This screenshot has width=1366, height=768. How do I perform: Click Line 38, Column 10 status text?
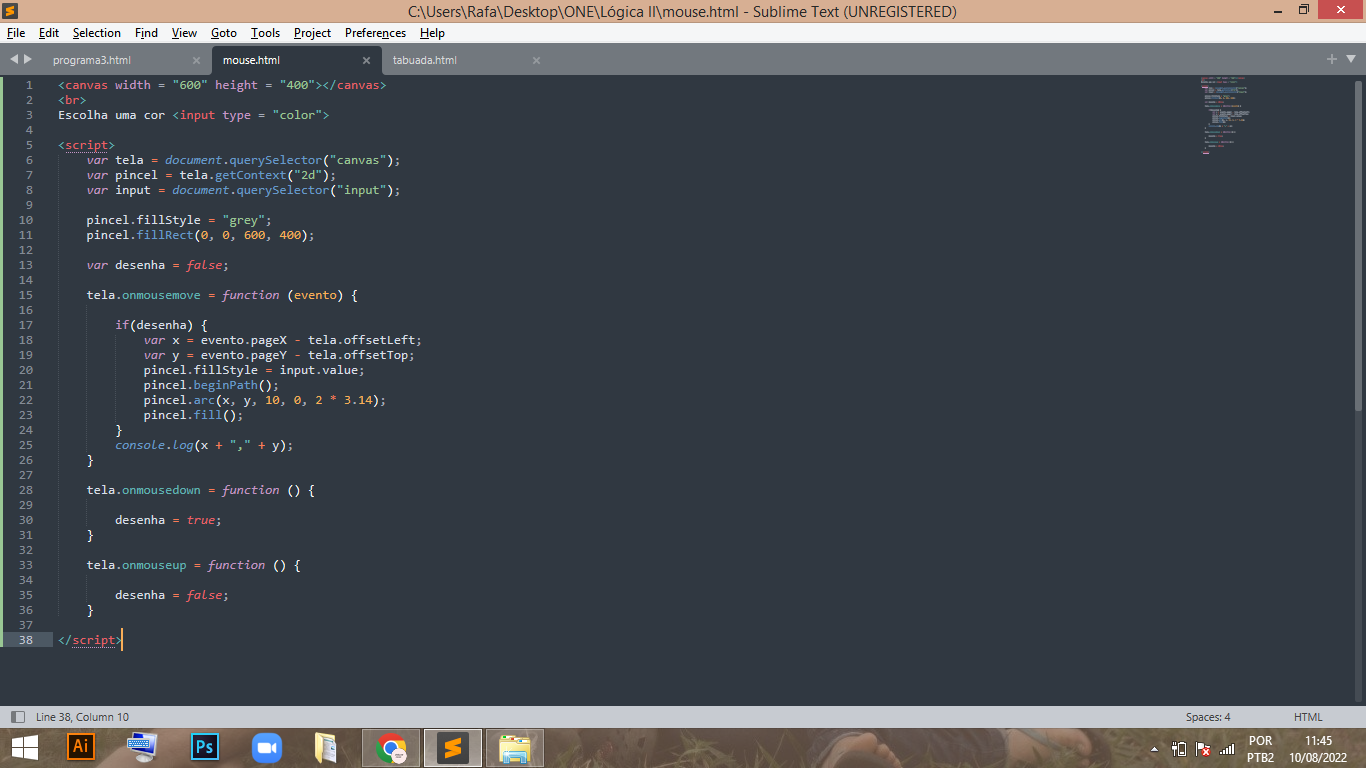click(82, 717)
